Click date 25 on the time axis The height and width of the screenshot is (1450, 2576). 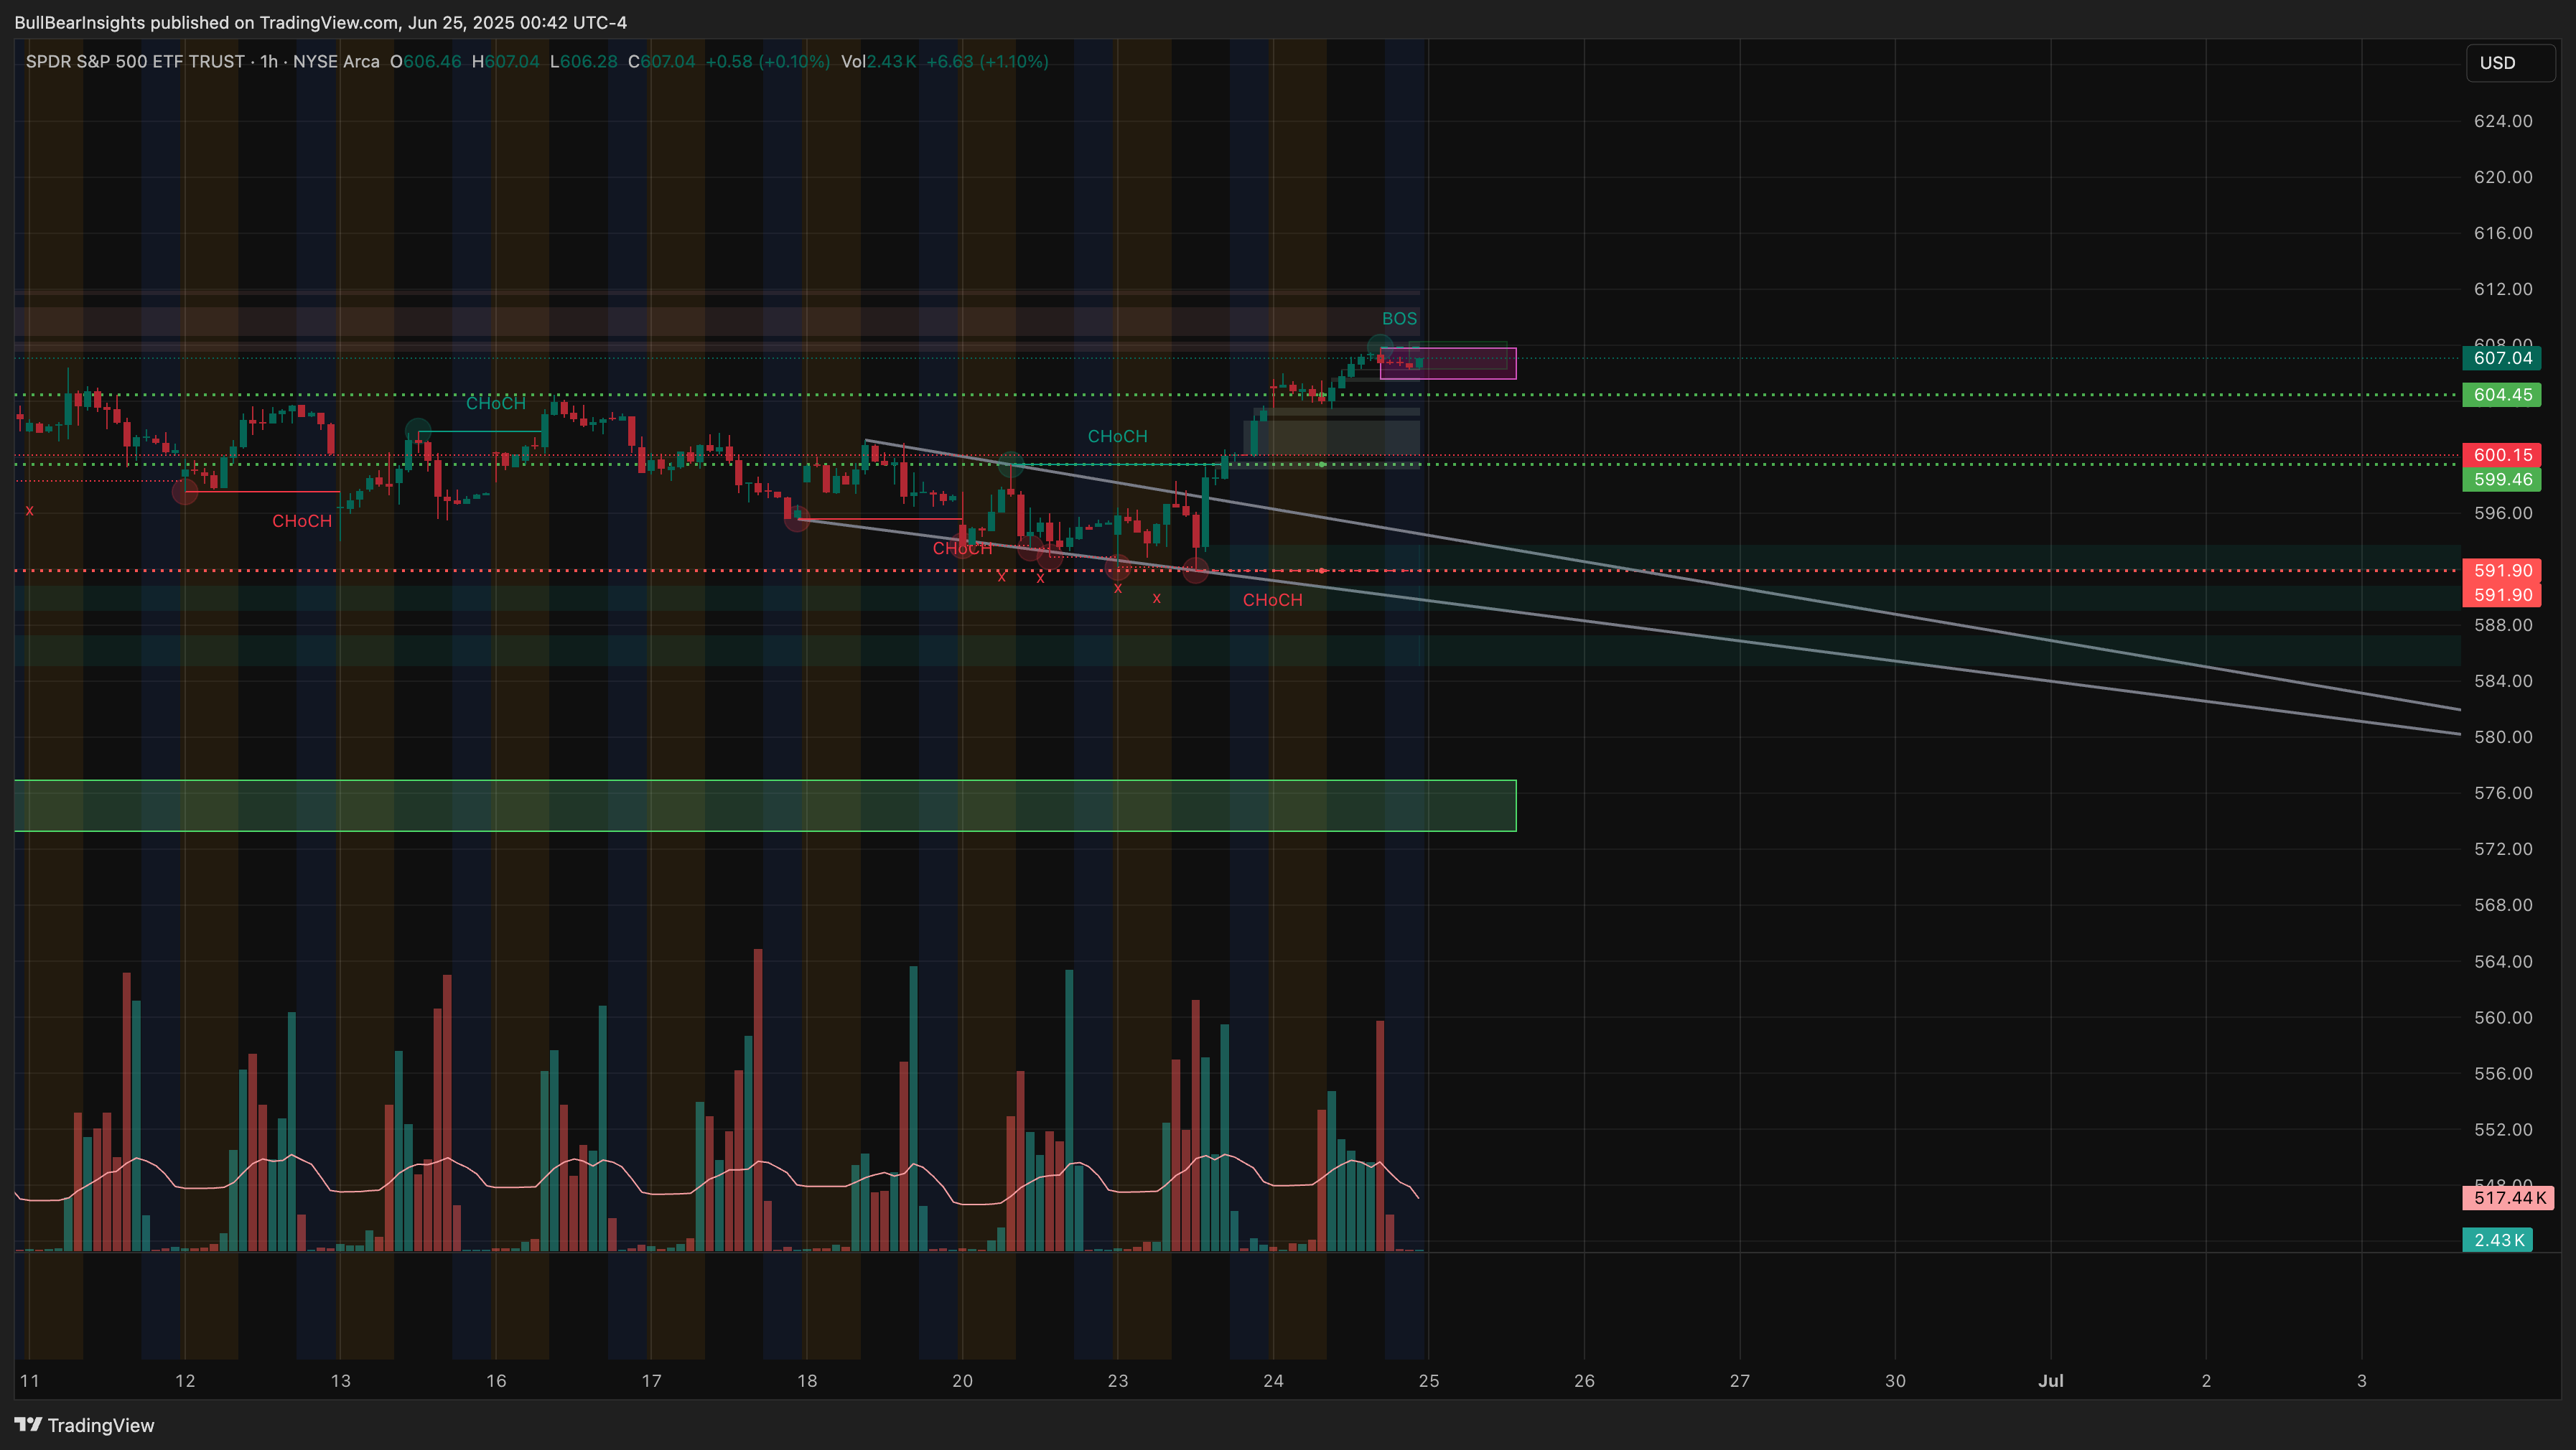pos(1429,1381)
